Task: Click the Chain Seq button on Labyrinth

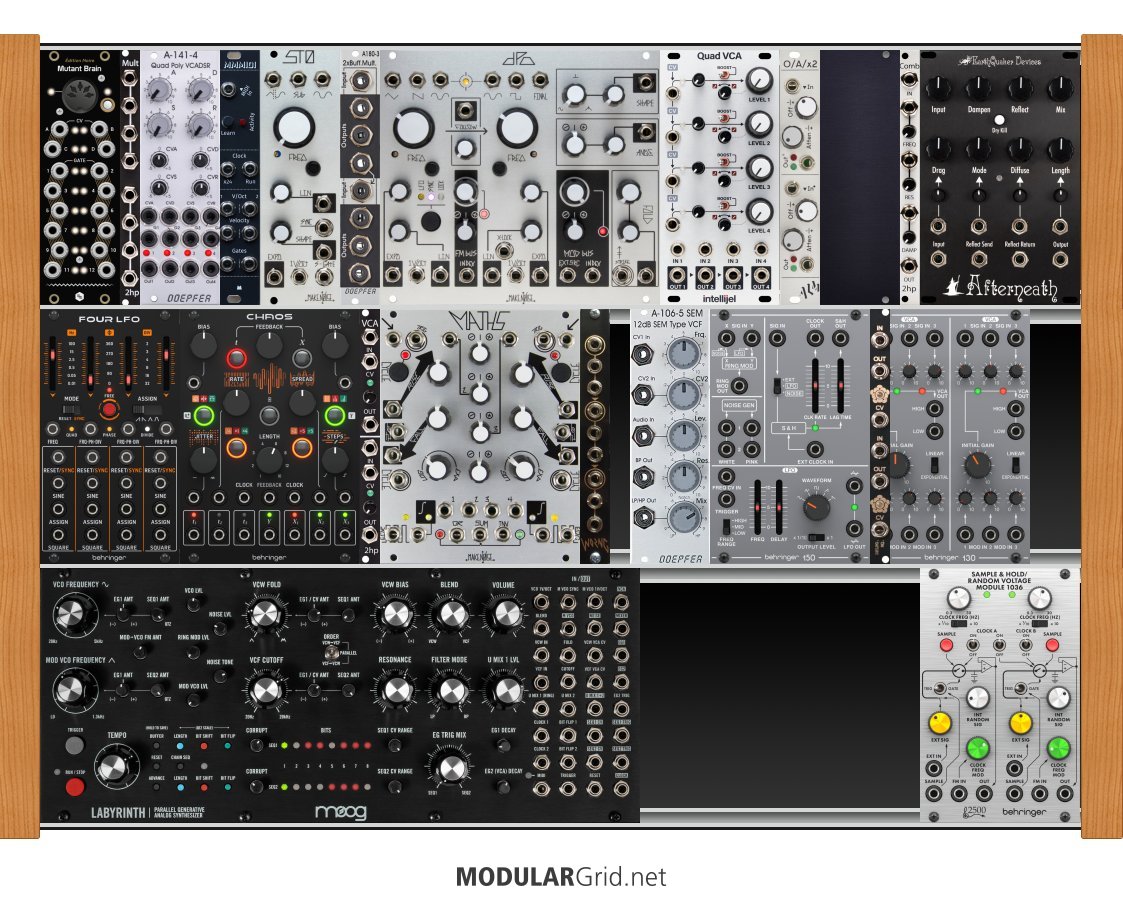Action: click(180, 767)
